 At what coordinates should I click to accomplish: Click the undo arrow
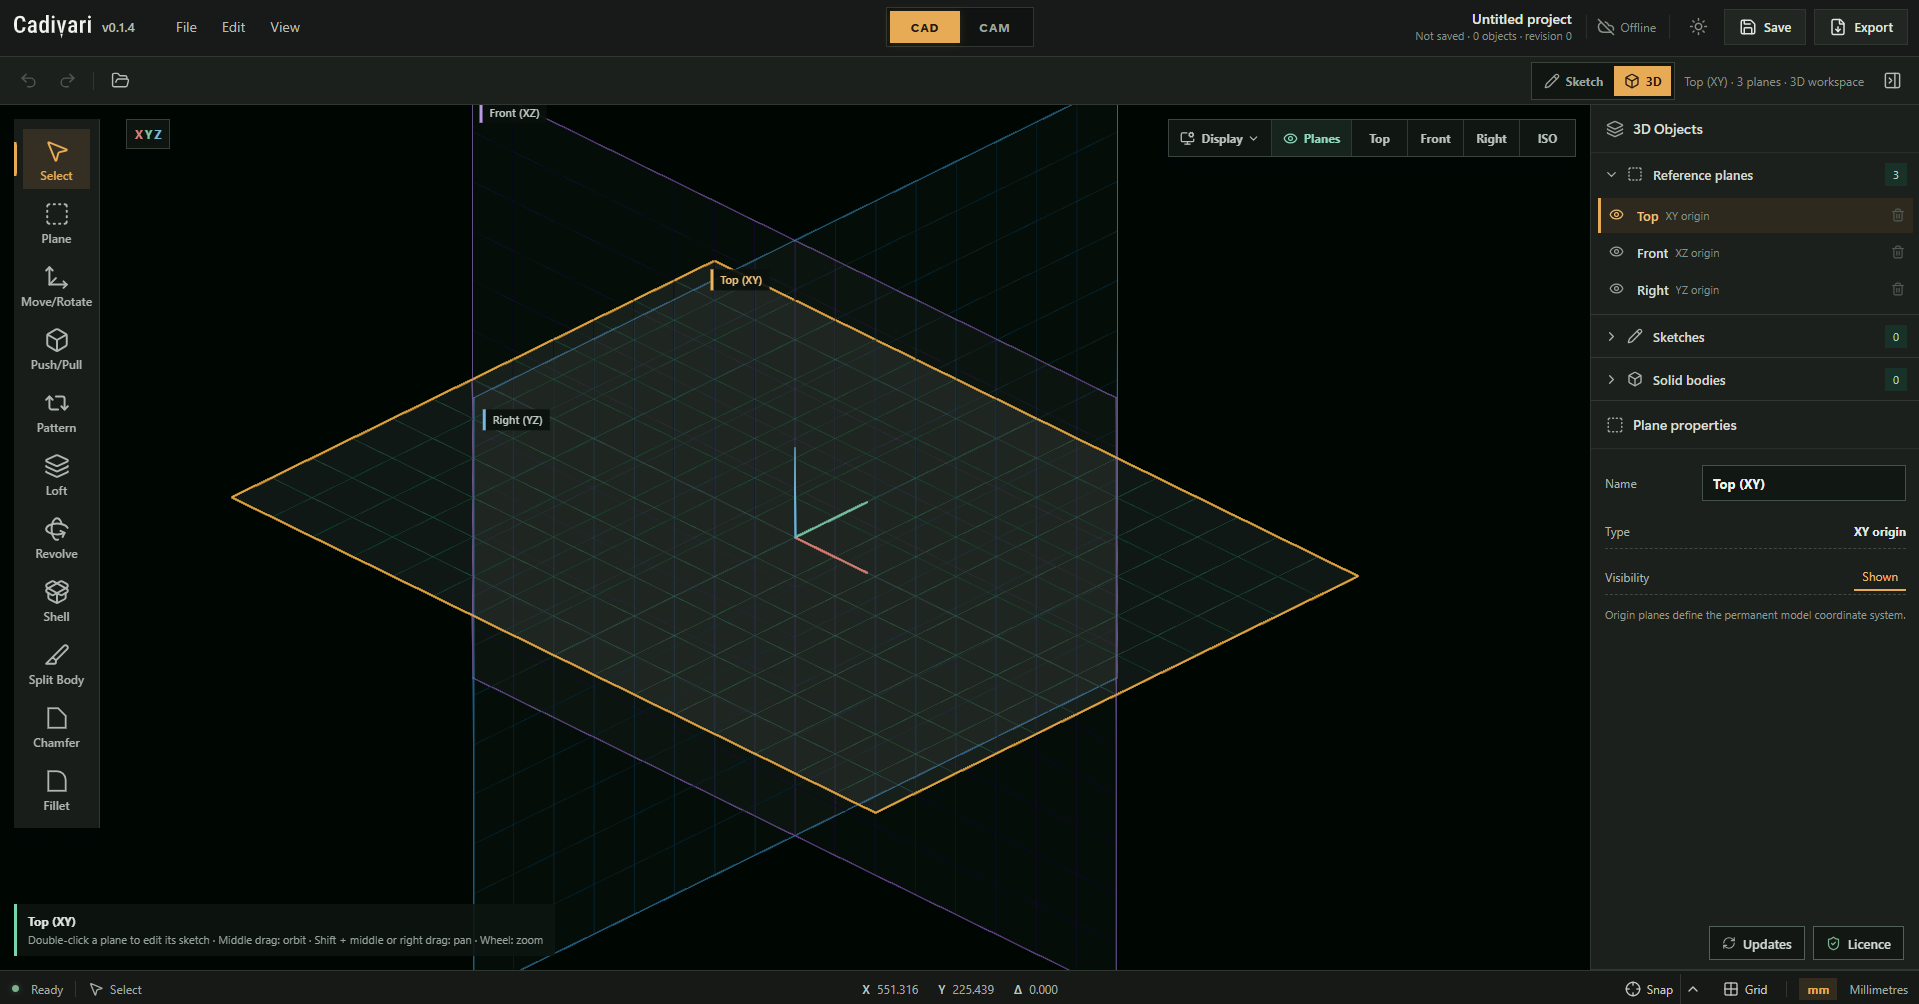[29, 80]
